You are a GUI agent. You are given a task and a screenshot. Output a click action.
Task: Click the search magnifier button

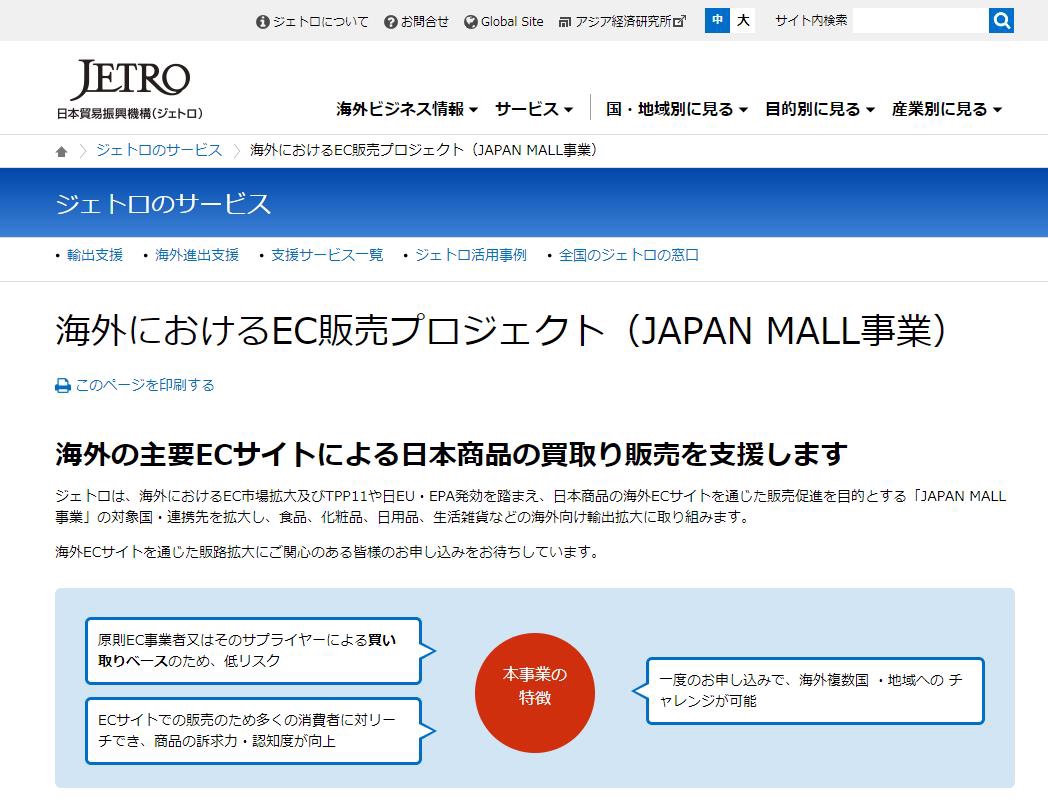(1001, 21)
